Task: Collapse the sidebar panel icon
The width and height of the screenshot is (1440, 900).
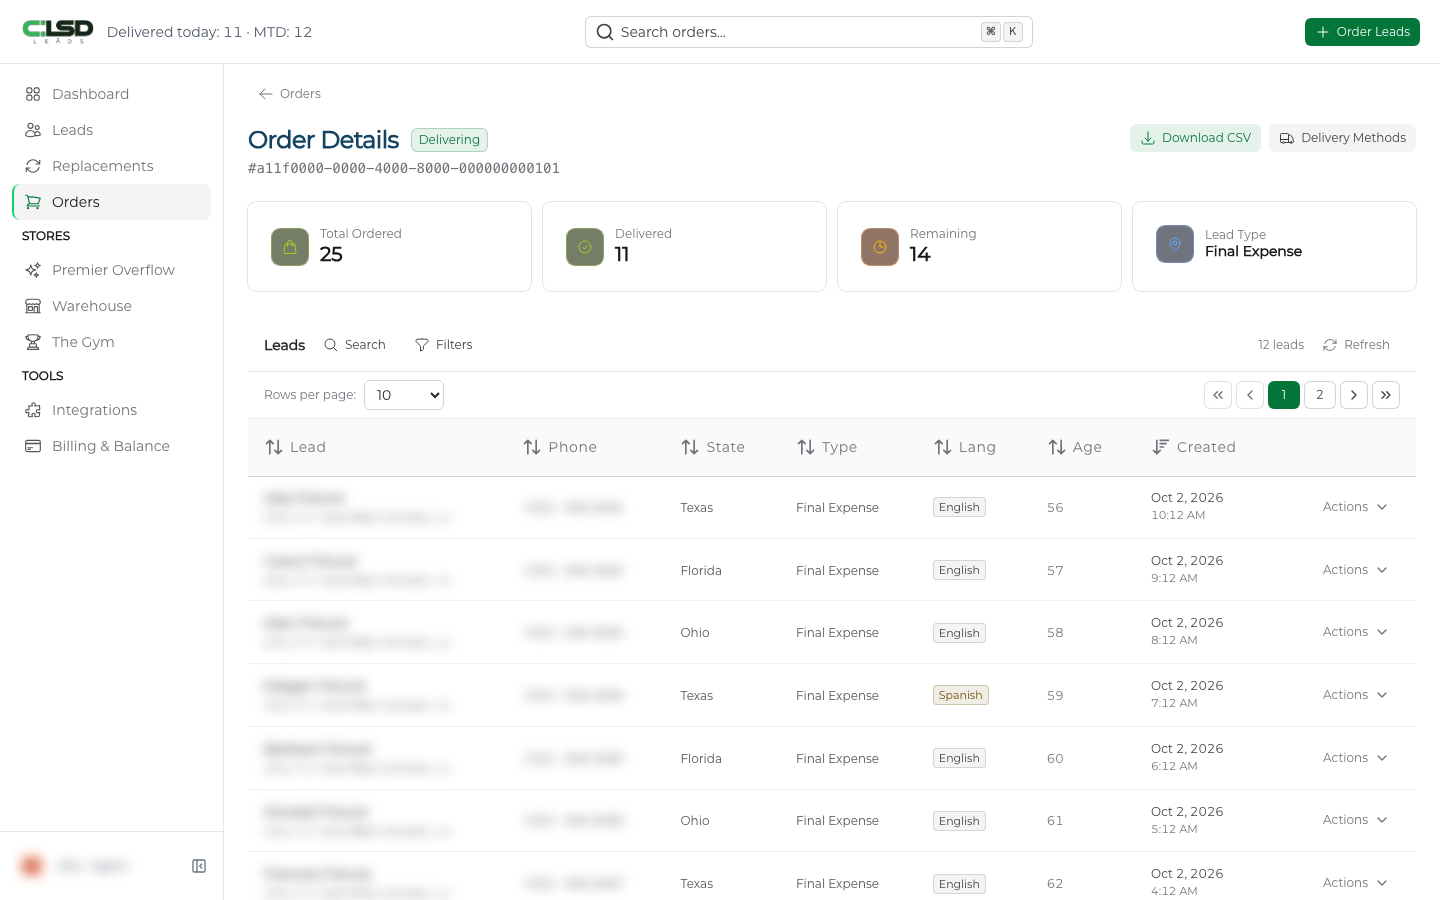Action: pos(199,866)
